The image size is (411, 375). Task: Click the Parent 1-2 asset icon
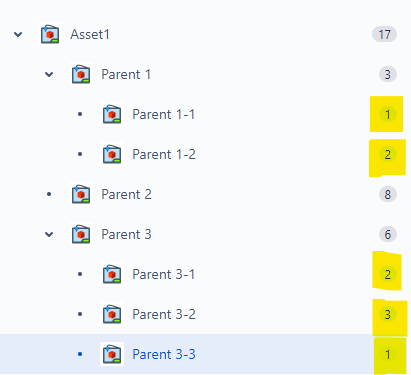pos(112,154)
